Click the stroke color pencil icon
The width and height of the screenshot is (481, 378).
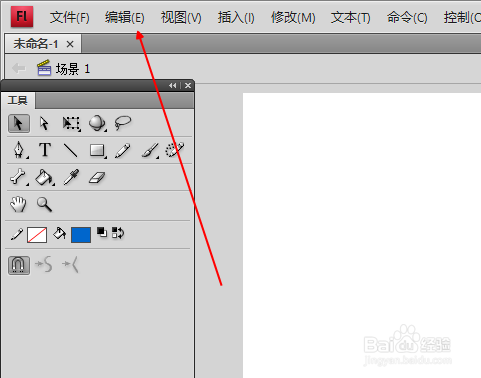[x=17, y=234]
